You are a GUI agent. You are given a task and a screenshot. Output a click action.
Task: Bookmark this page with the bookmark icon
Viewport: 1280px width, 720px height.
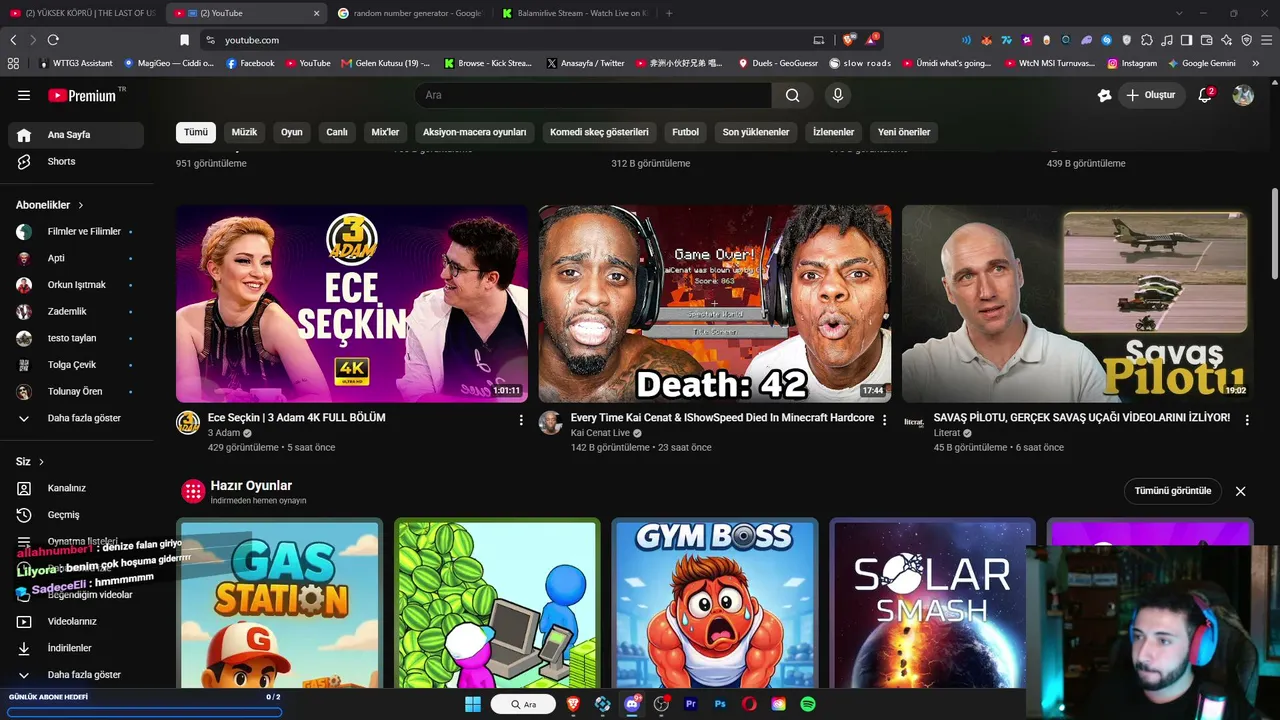click(x=184, y=40)
